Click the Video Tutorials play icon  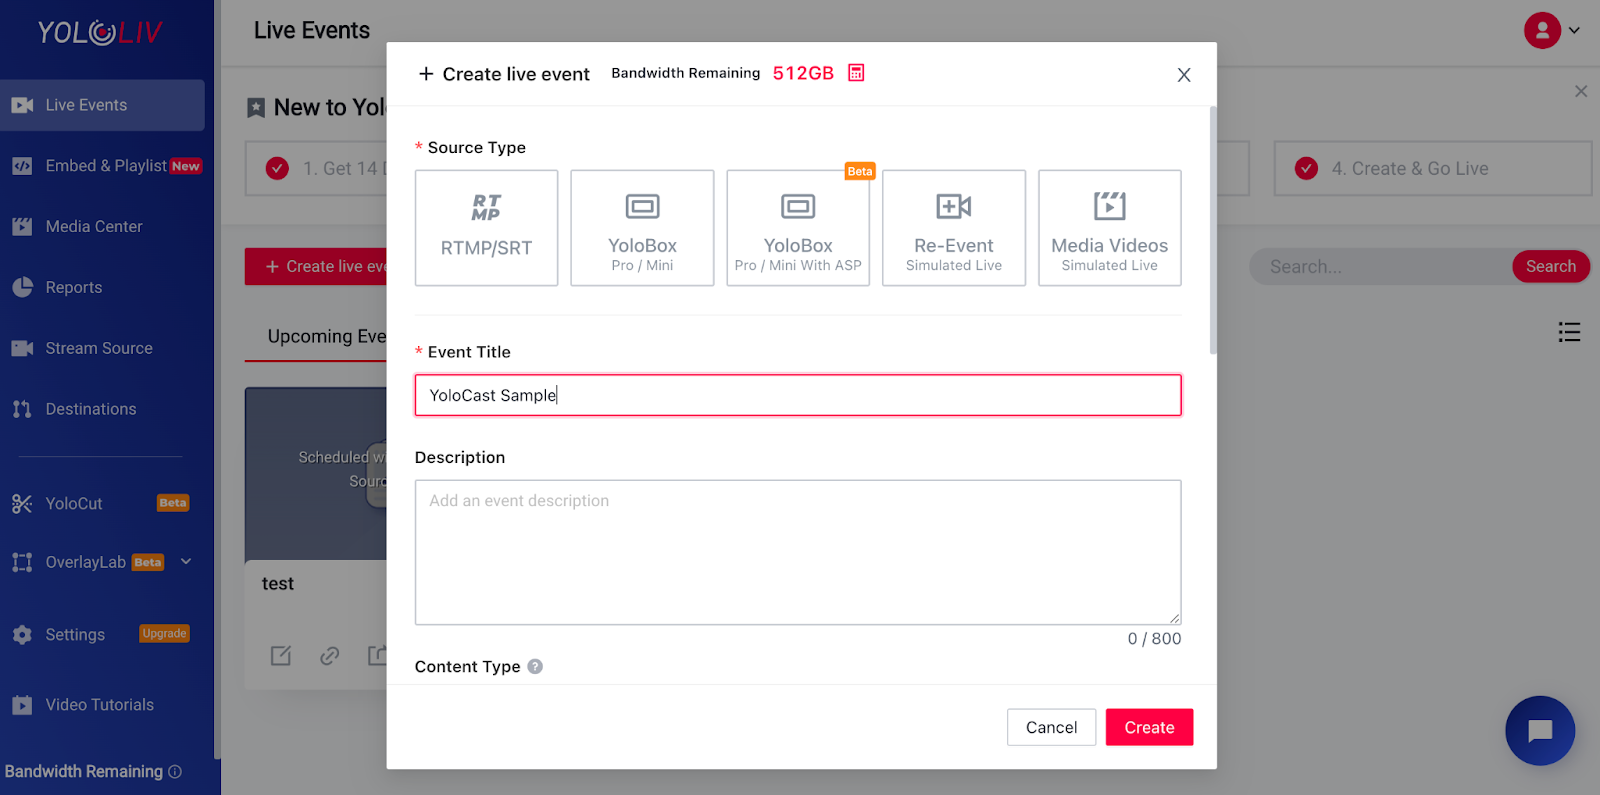(x=22, y=705)
